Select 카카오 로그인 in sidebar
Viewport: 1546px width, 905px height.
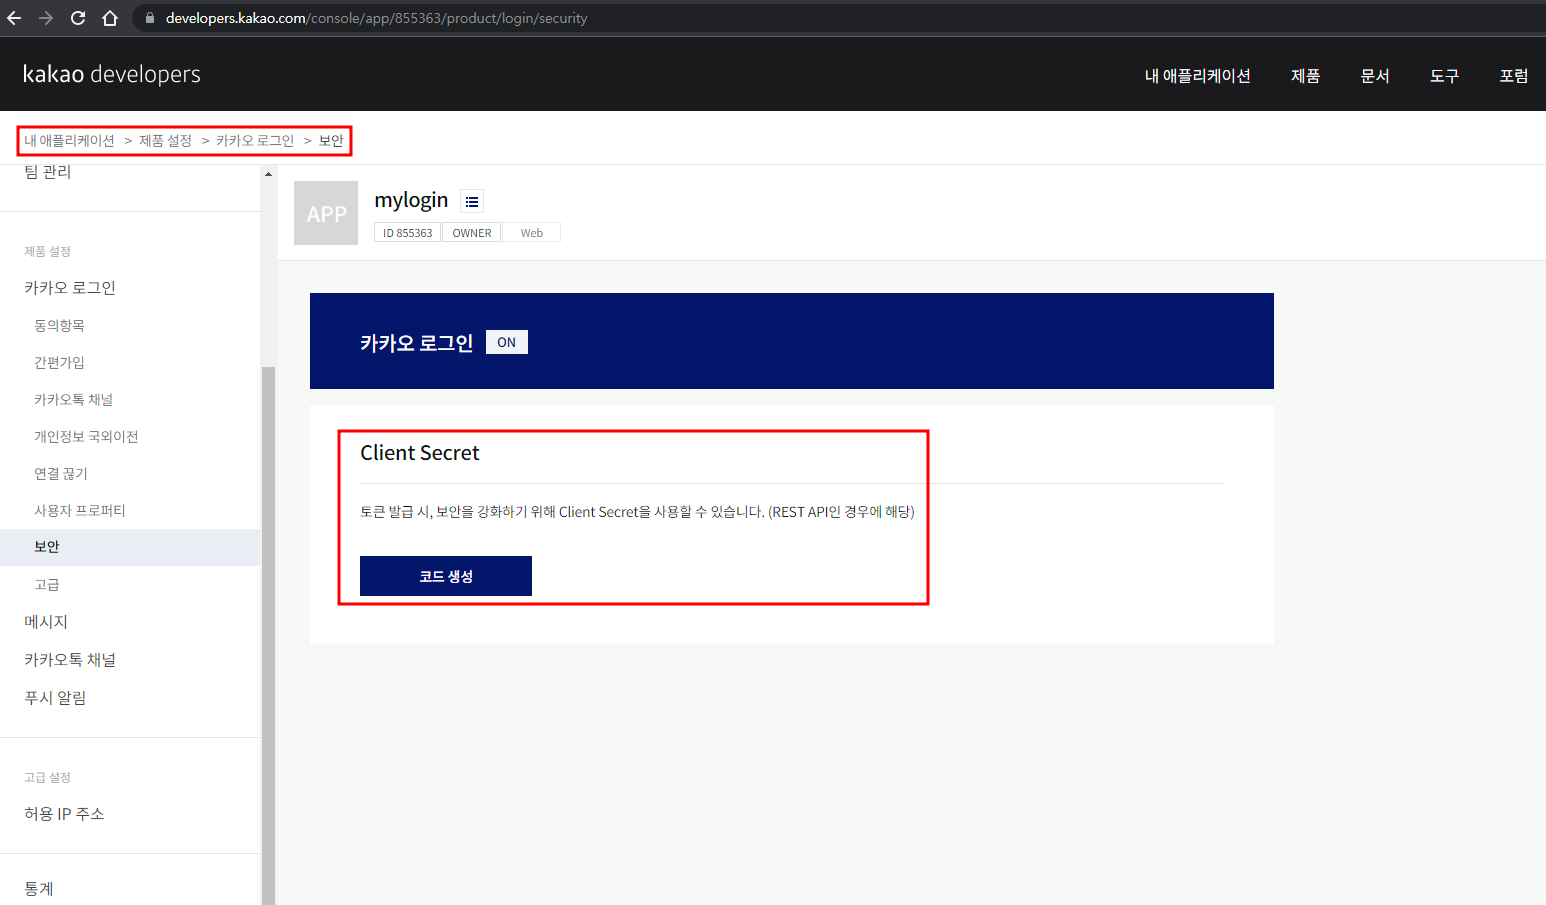[70, 288]
